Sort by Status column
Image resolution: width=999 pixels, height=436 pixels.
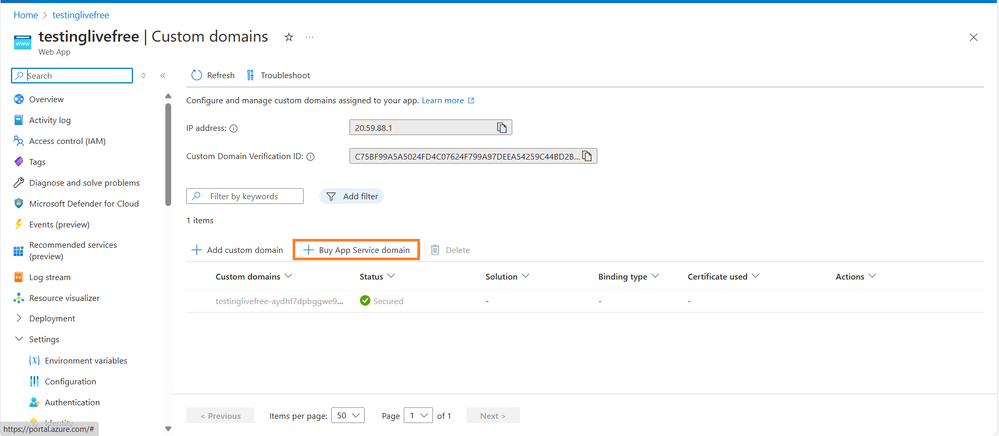(x=378, y=277)
